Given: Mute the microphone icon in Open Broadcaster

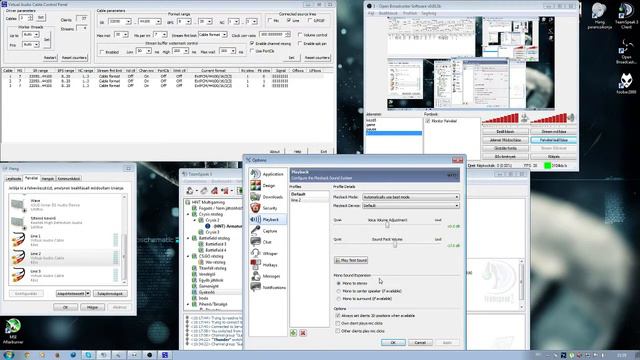Looking at the screenshot, I should (x=524, y=118).
